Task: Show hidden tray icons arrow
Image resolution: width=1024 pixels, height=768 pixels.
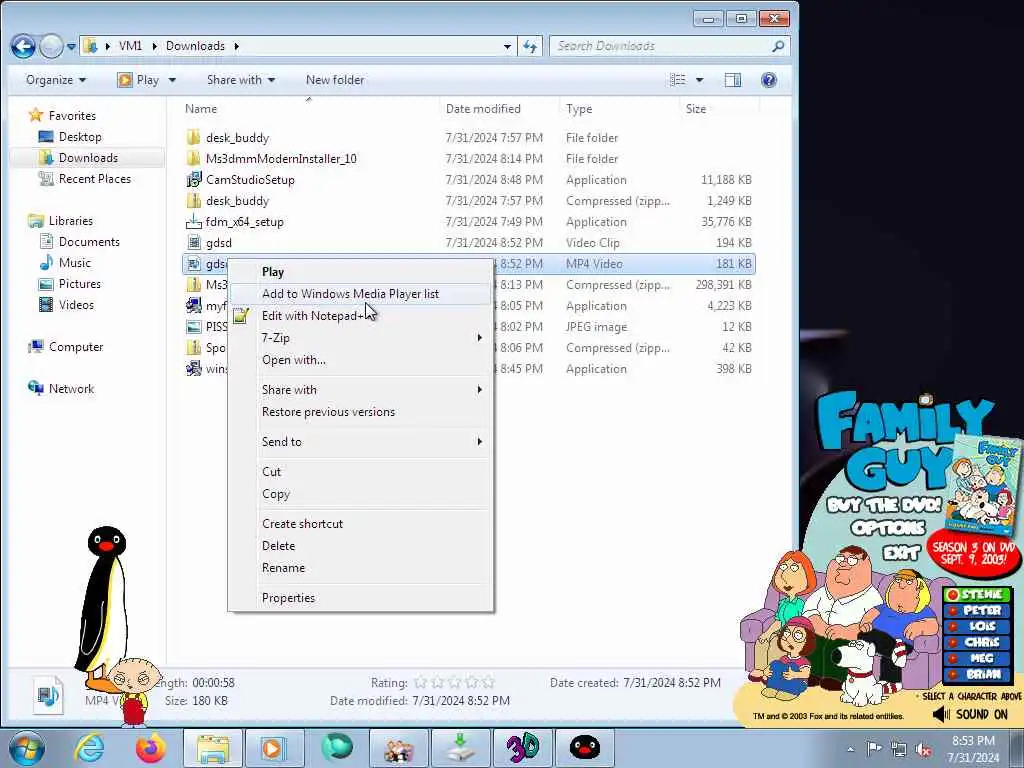Action: 850,750
